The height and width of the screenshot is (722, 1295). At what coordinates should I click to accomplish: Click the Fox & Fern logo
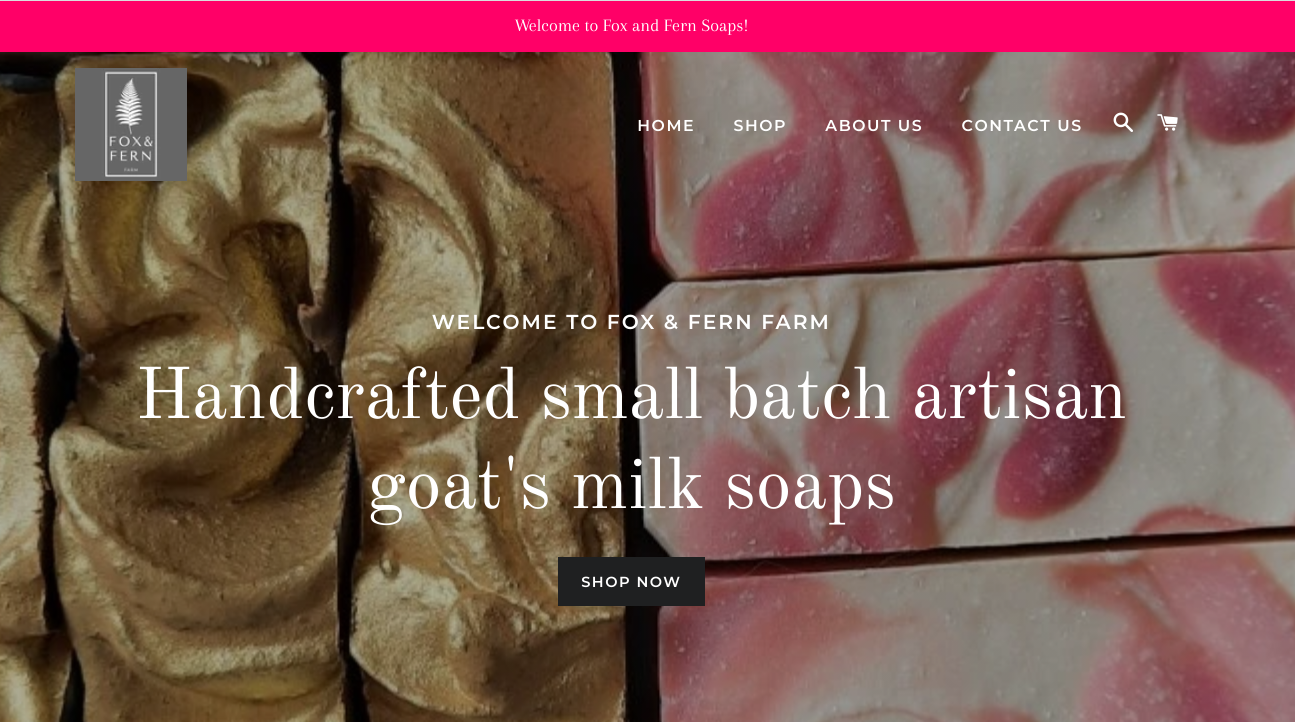pos(131,125)
